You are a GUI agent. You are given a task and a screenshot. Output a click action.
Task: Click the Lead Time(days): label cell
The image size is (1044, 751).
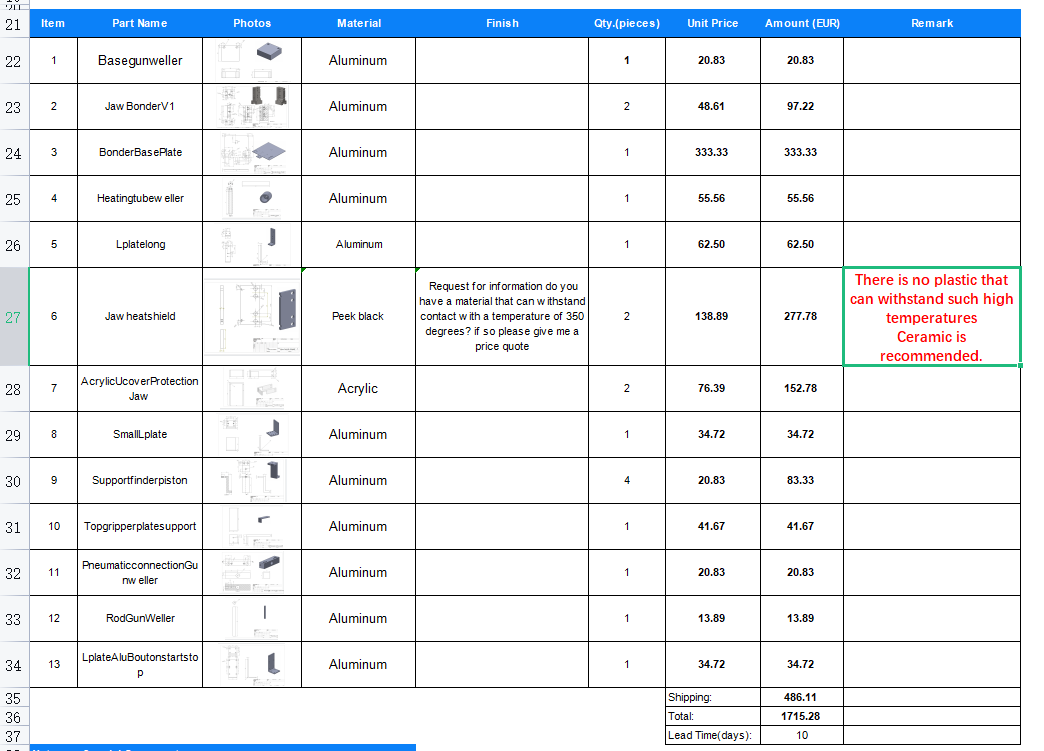tap(713, 735)
